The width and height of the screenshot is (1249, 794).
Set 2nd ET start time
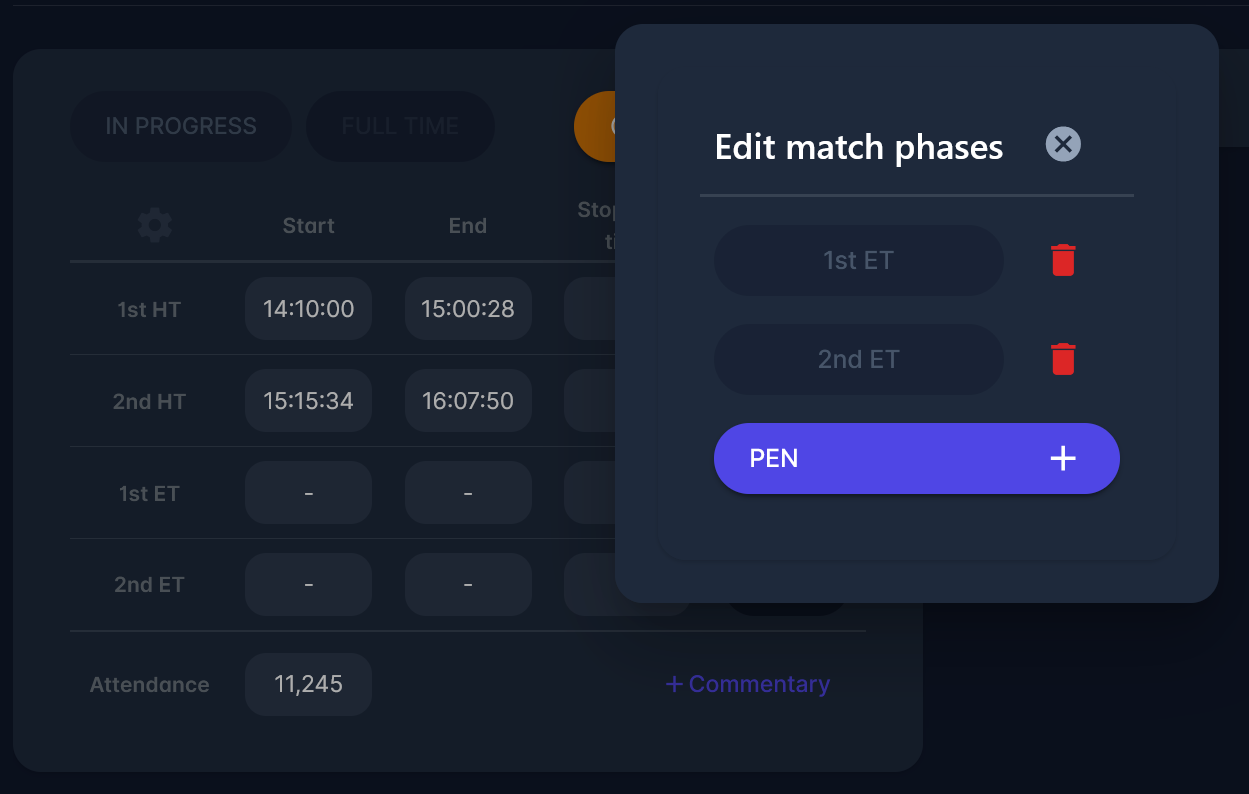tap(308, 585)
